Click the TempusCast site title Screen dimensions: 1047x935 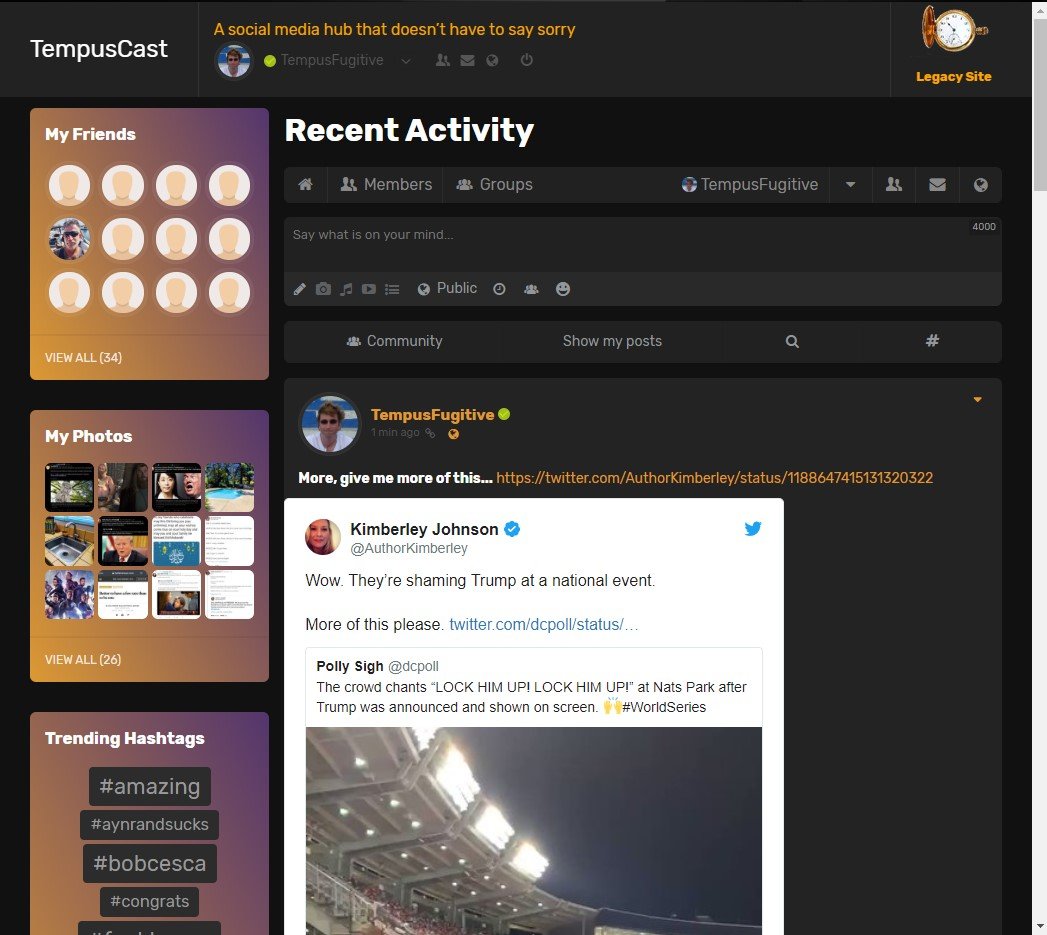click(99, 48)
